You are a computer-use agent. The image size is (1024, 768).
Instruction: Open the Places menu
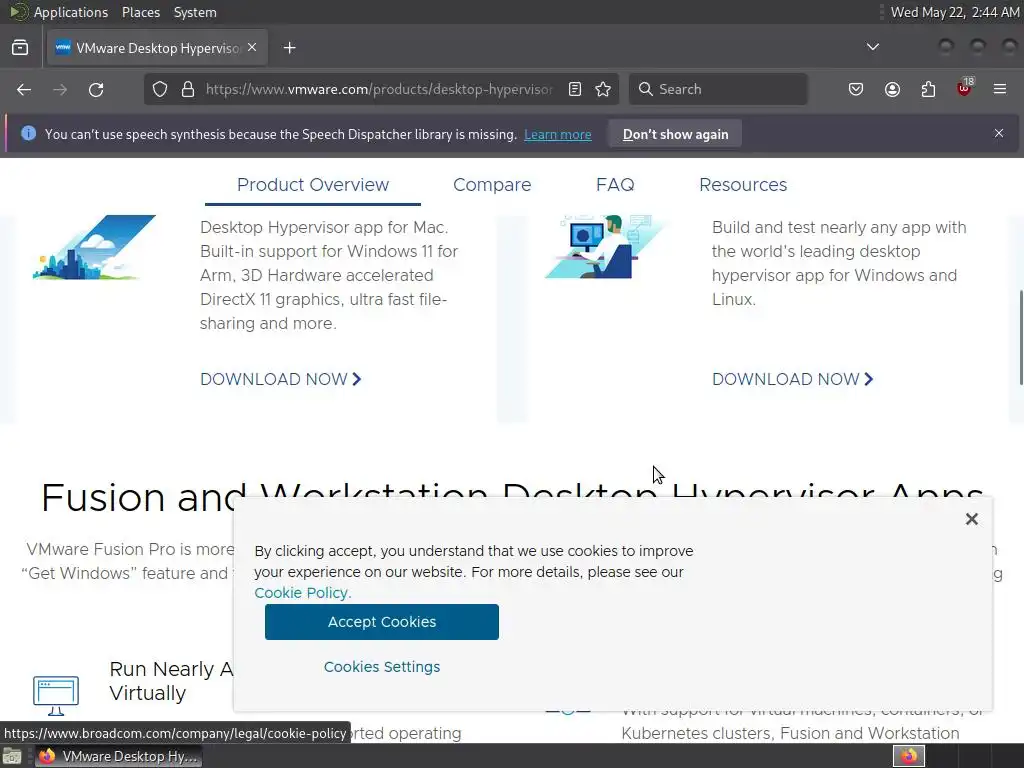[x=140, y=12]
